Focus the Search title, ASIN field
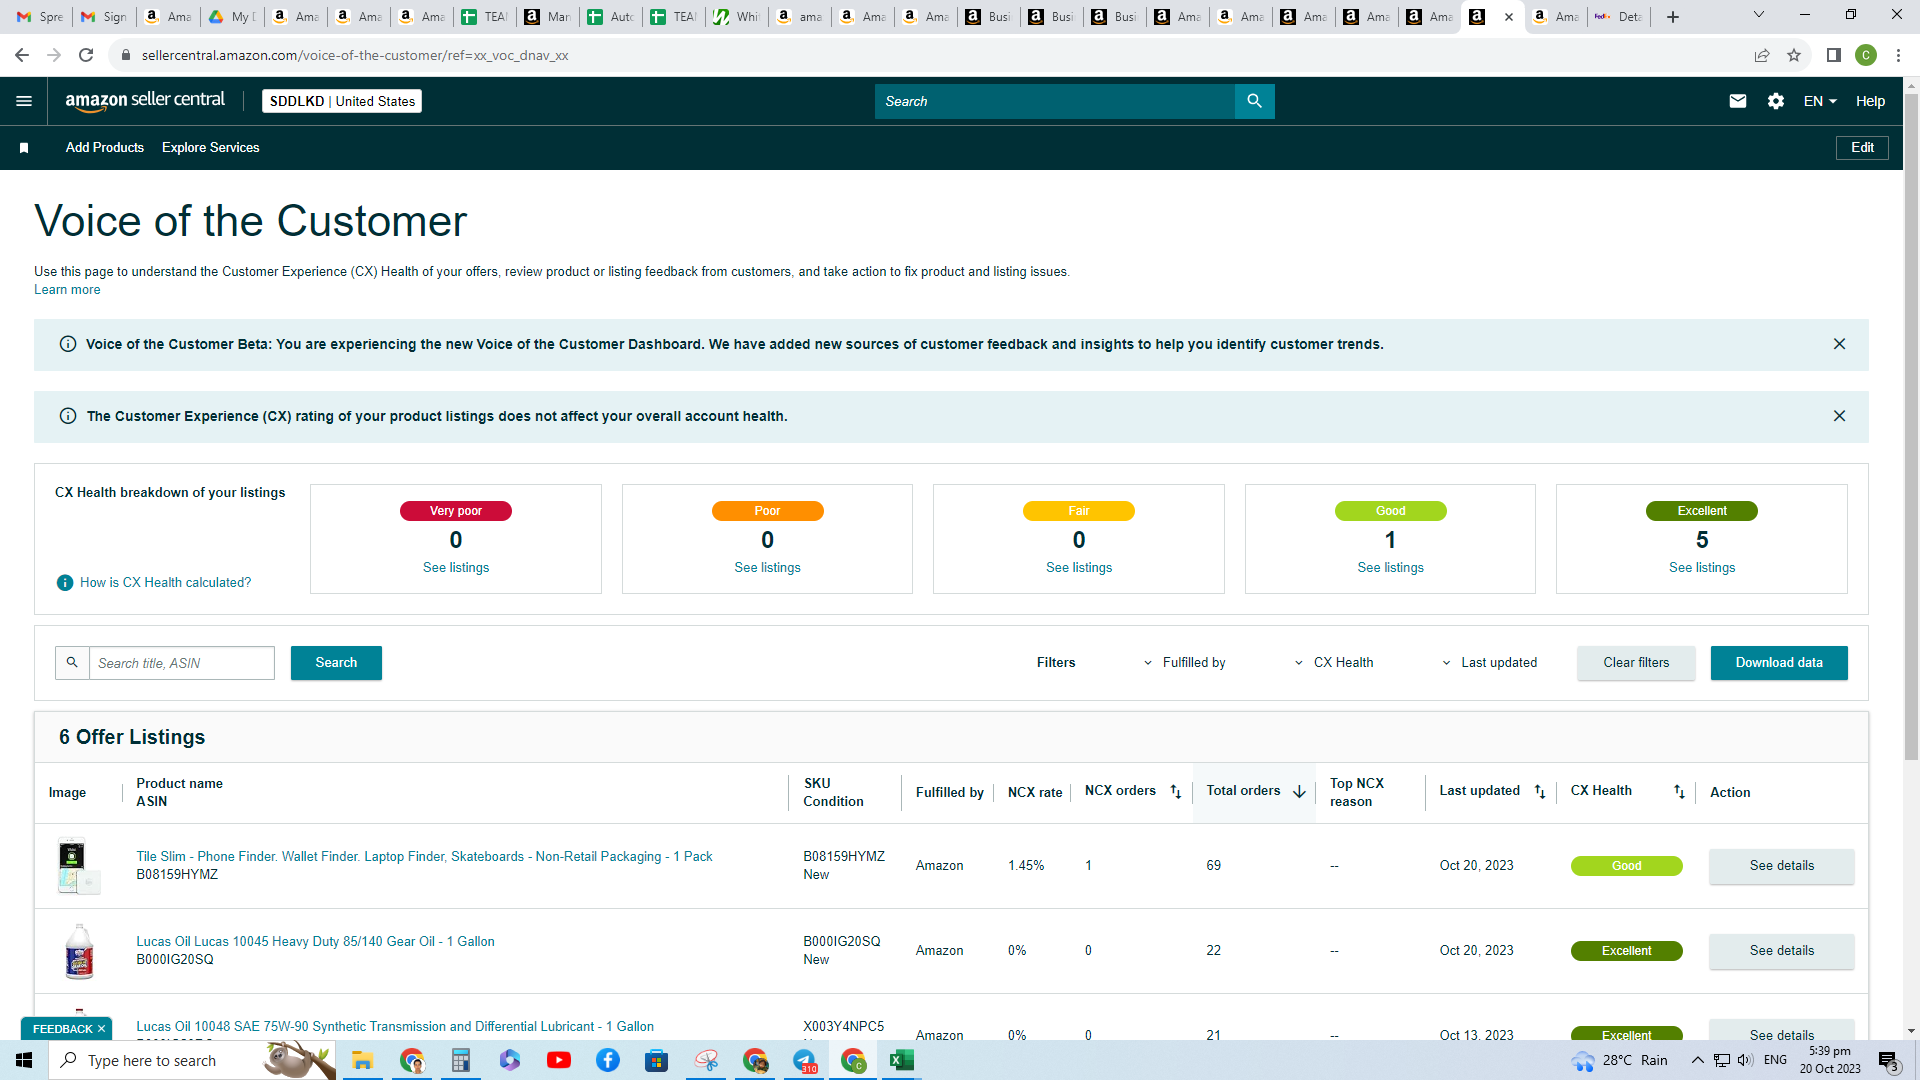Viewport: 1920px width, 1080px height. click(x=182, y=663)
